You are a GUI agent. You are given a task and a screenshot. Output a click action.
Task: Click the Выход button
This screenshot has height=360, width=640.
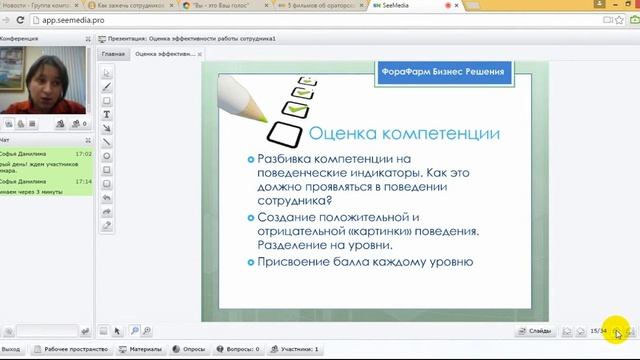coord(11,349)
